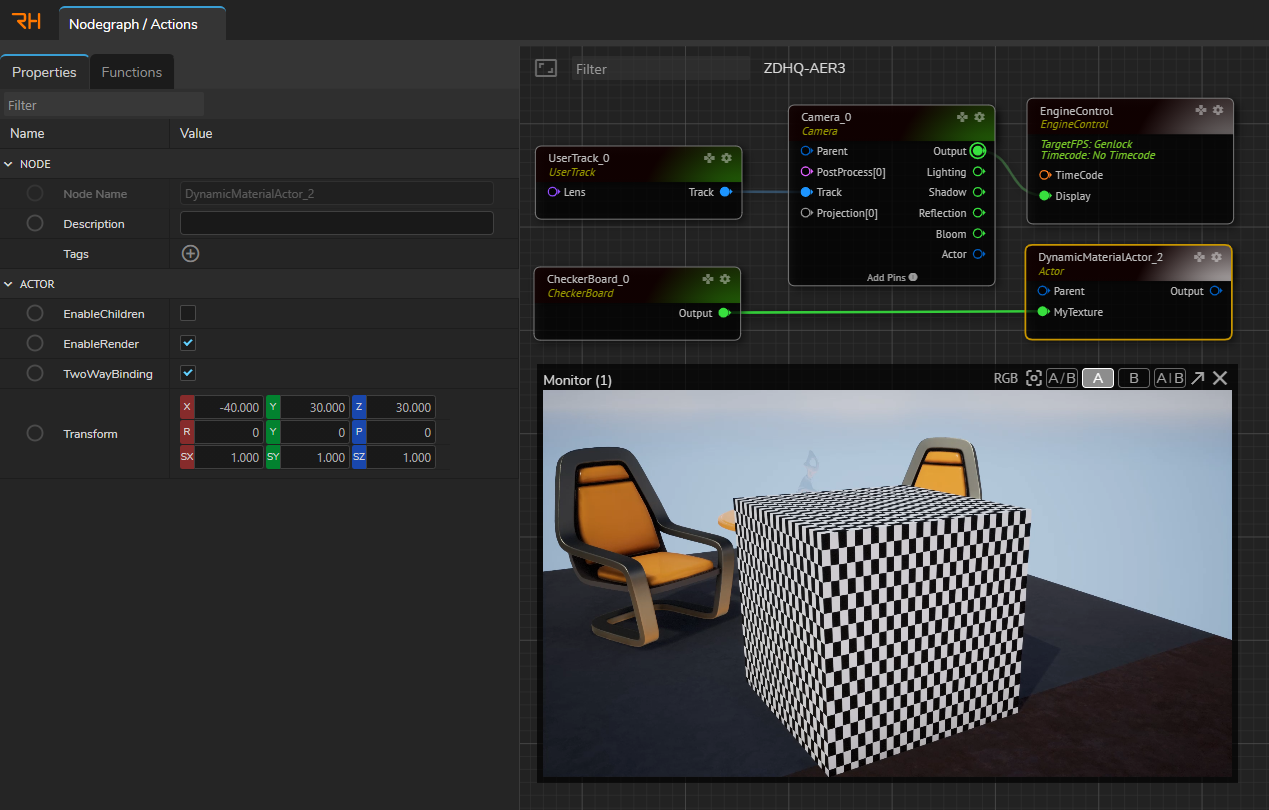1269x810 pixels.
Task: Collapse the ACTOR section
Action: (x=9, y=284)
